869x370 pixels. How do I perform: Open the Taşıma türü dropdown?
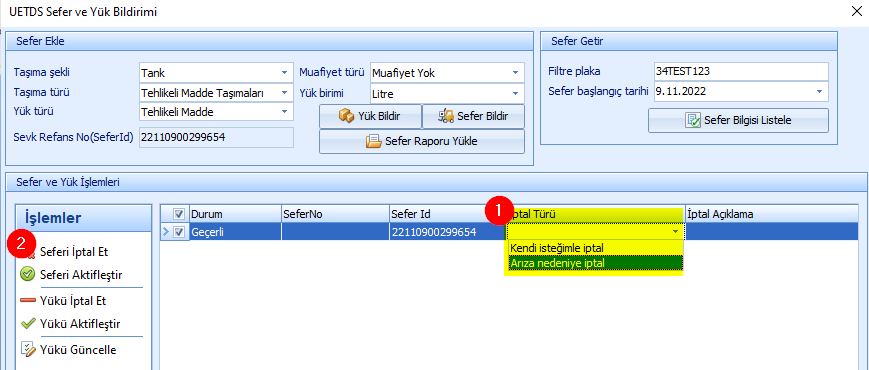click(284, 92)
